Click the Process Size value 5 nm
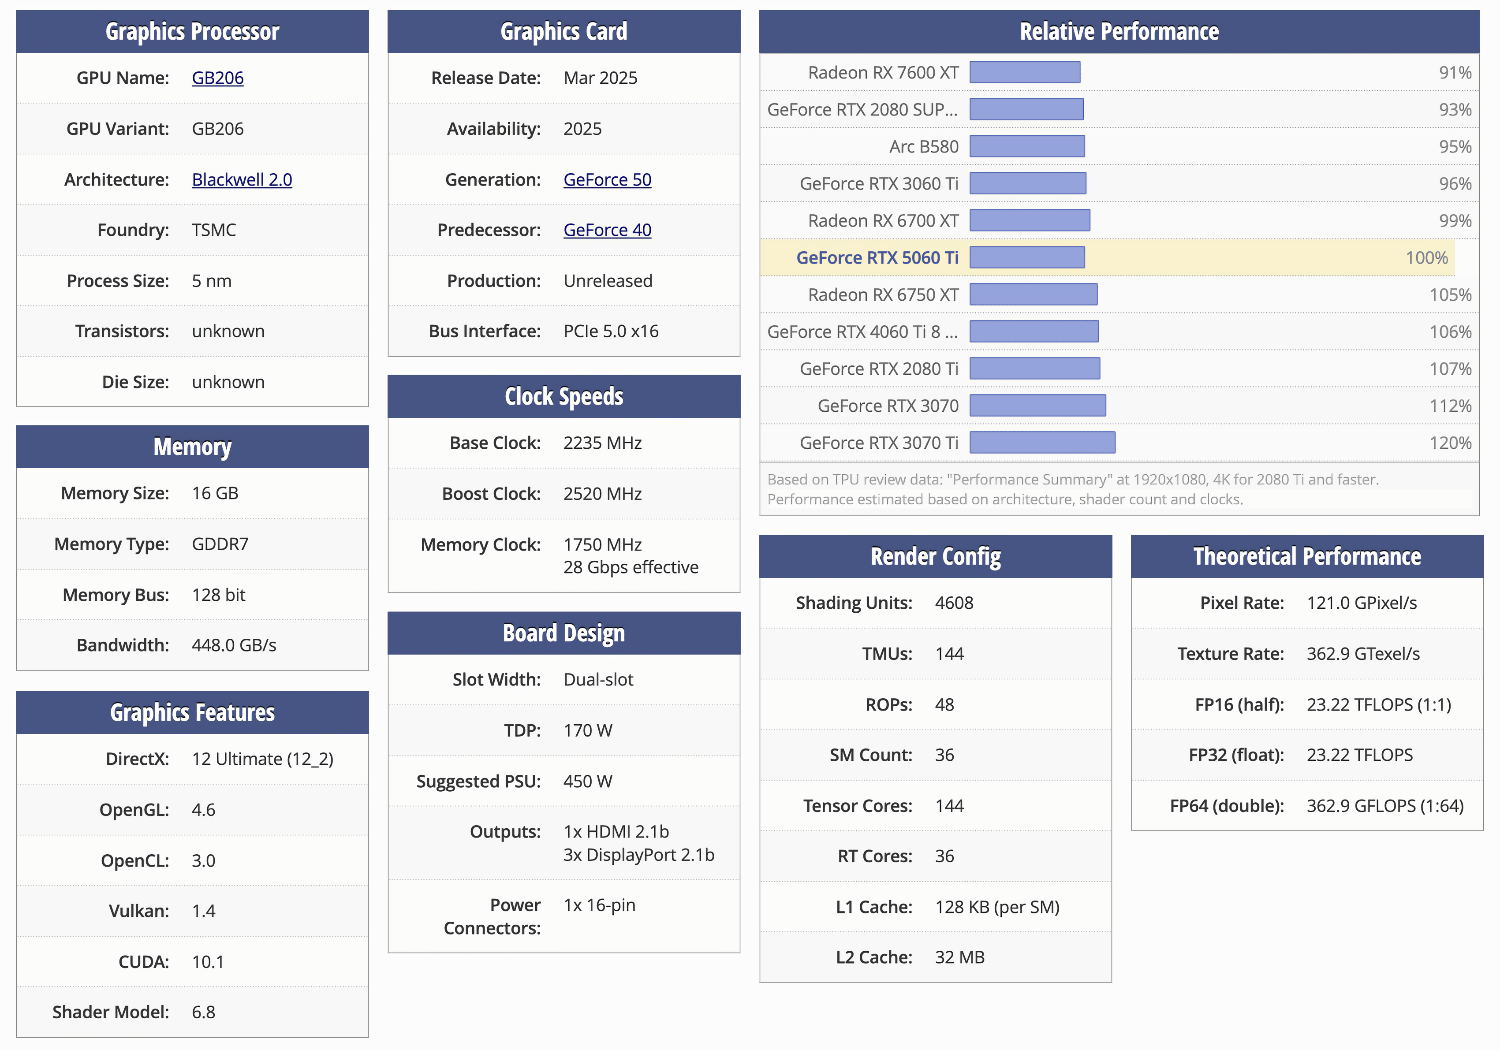The image size is (1500, 1050). 211,281
